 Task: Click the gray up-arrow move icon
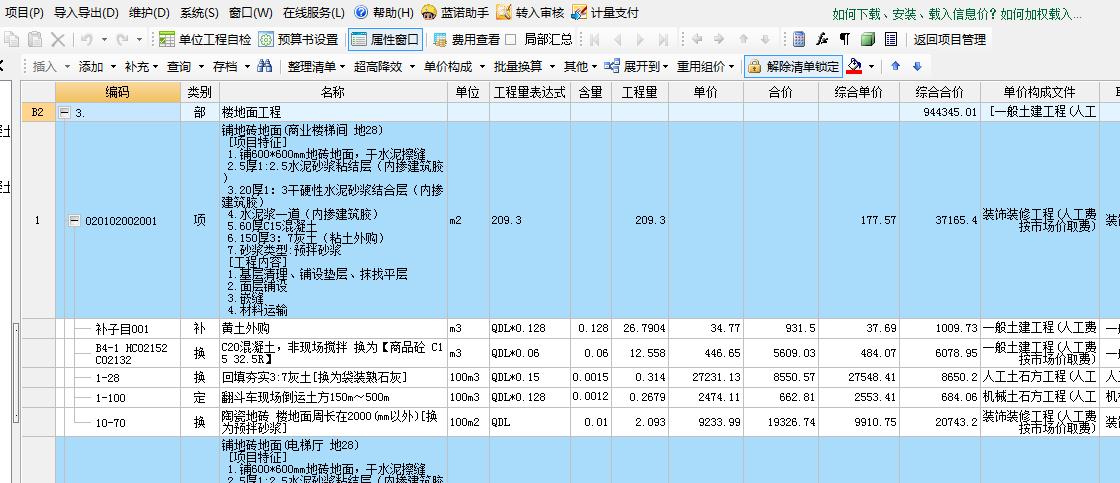[743, 39]
